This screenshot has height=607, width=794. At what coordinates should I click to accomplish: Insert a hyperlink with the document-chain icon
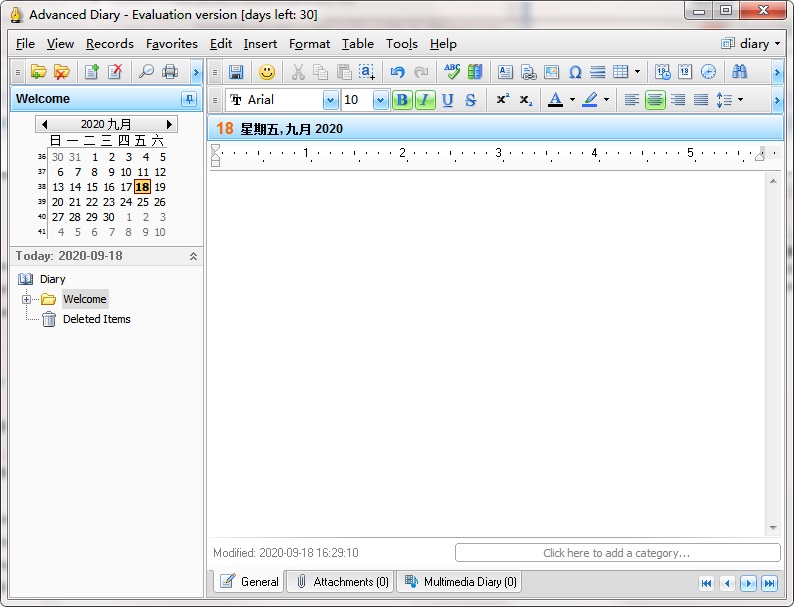pos(529,72)
